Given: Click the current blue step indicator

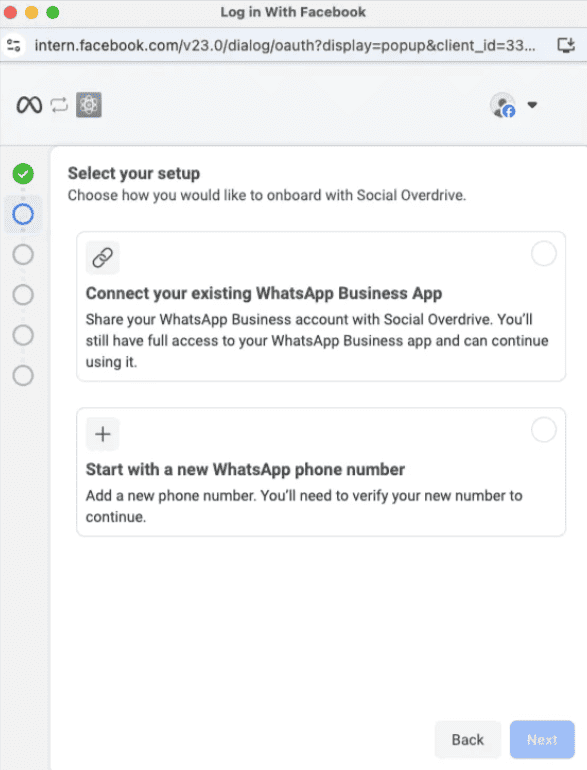Looking at the screenshot, I should 23,215.
